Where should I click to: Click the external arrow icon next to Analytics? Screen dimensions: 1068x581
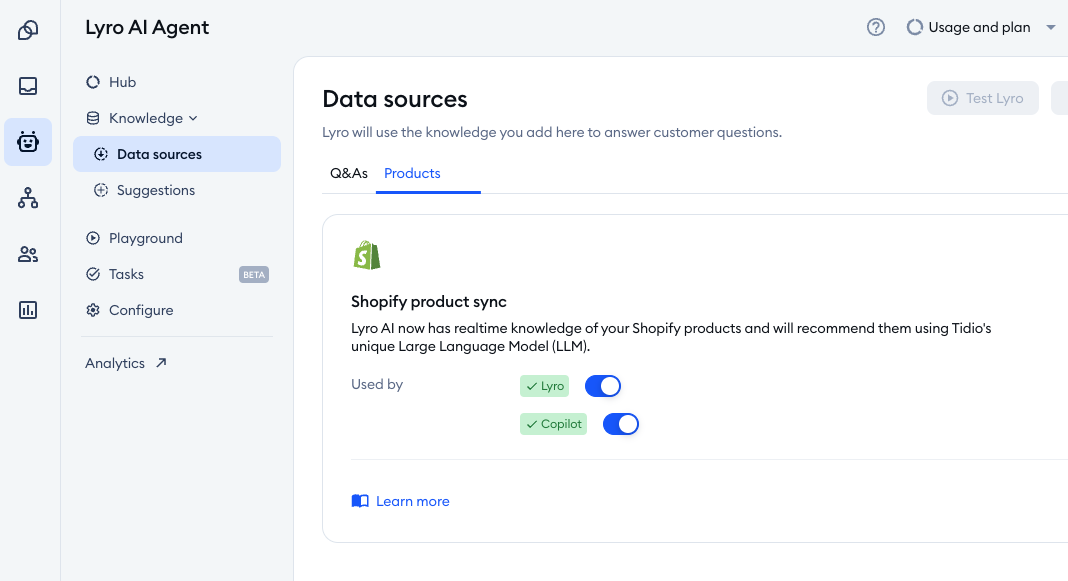(x=161, y=363)
